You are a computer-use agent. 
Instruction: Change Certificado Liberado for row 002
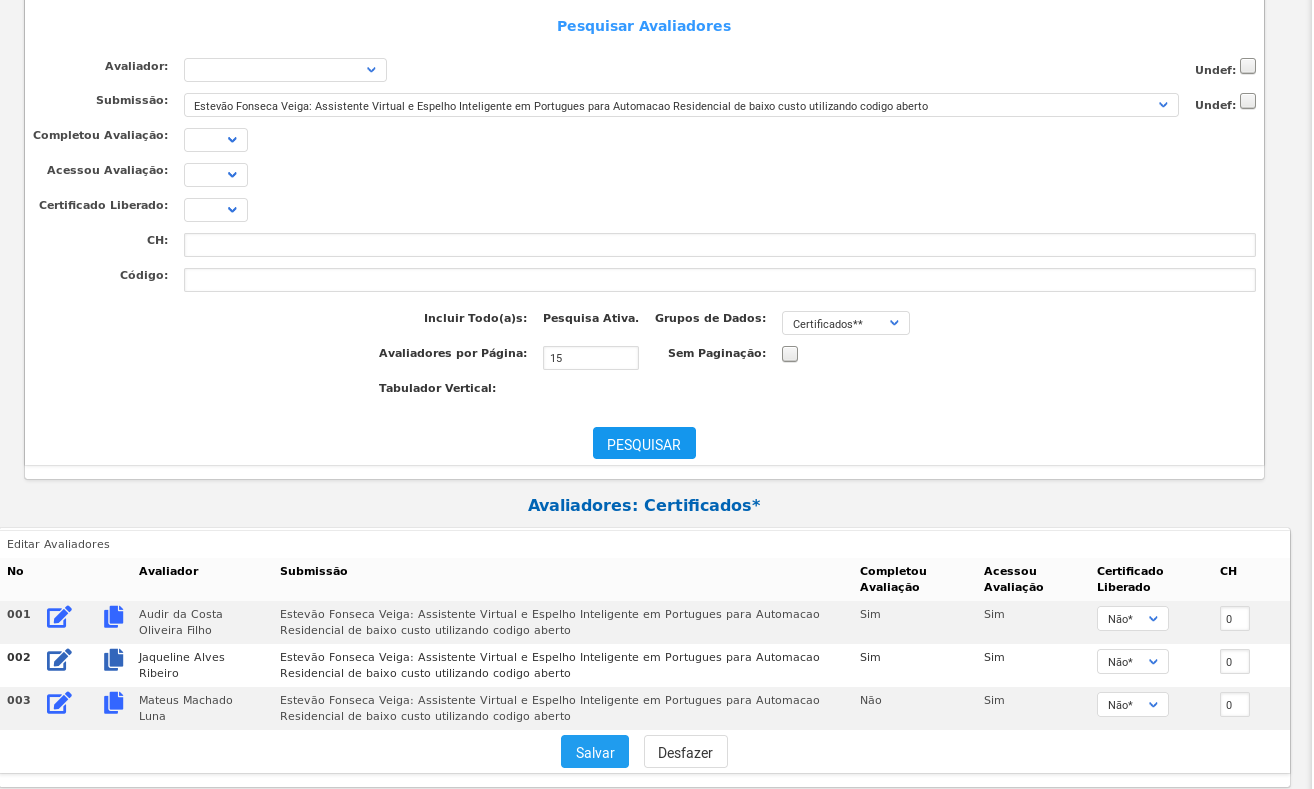(x=1133, y=662)
